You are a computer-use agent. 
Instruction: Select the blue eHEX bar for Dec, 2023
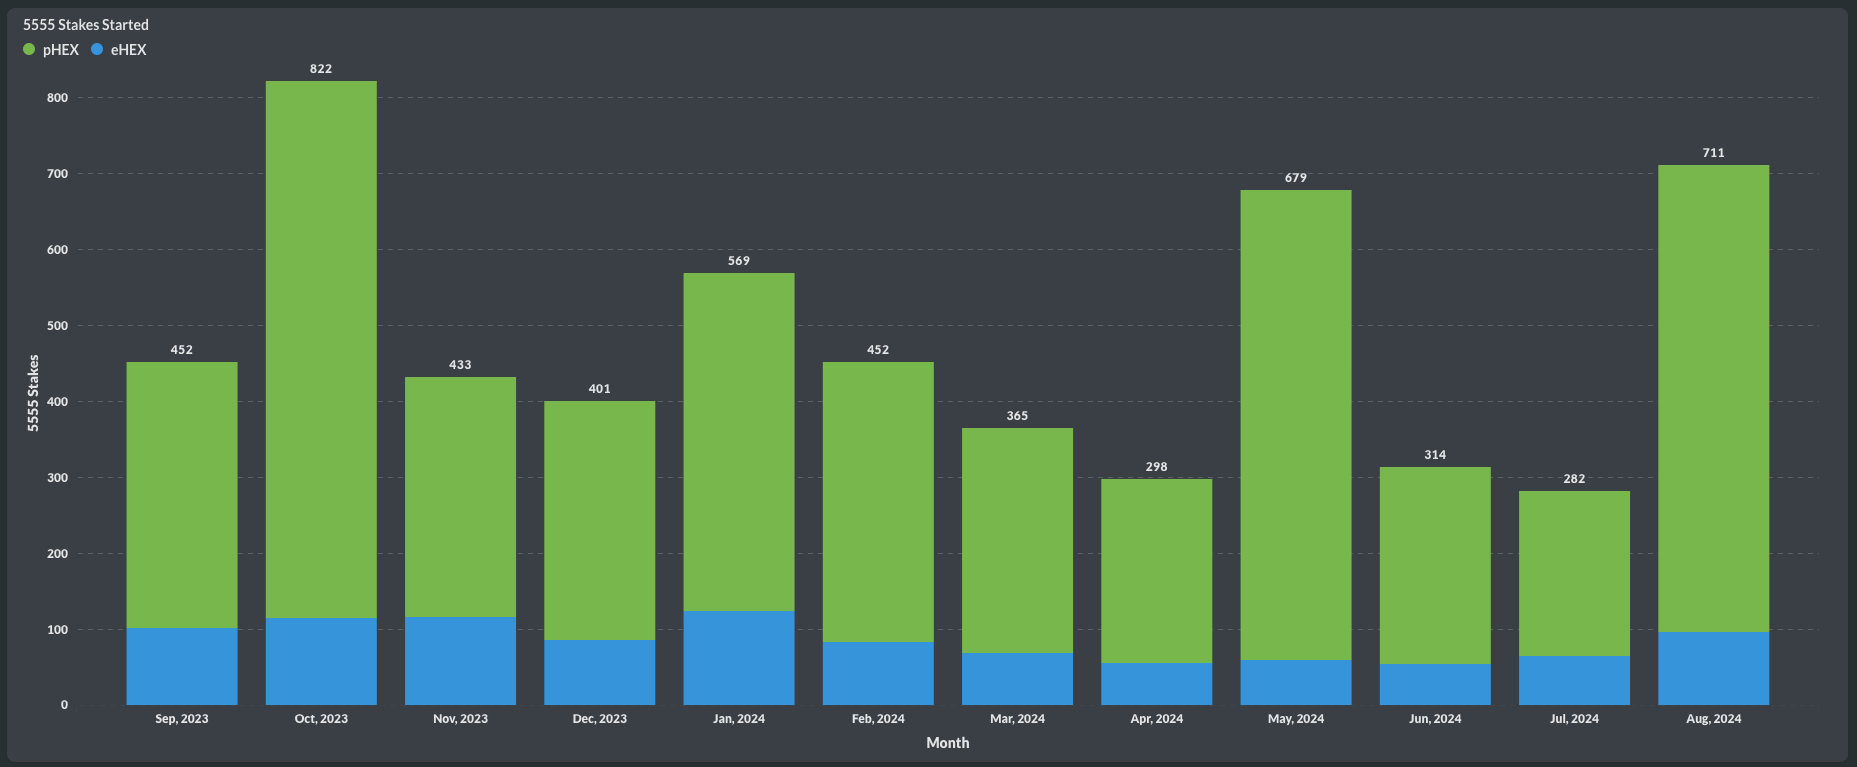coord(600,672)
